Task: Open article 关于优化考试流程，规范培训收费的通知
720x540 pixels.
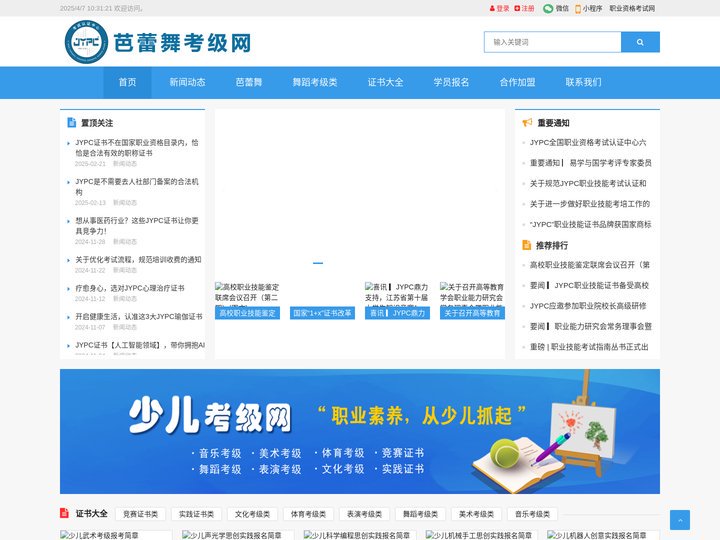Action: (x=138, y=259)
